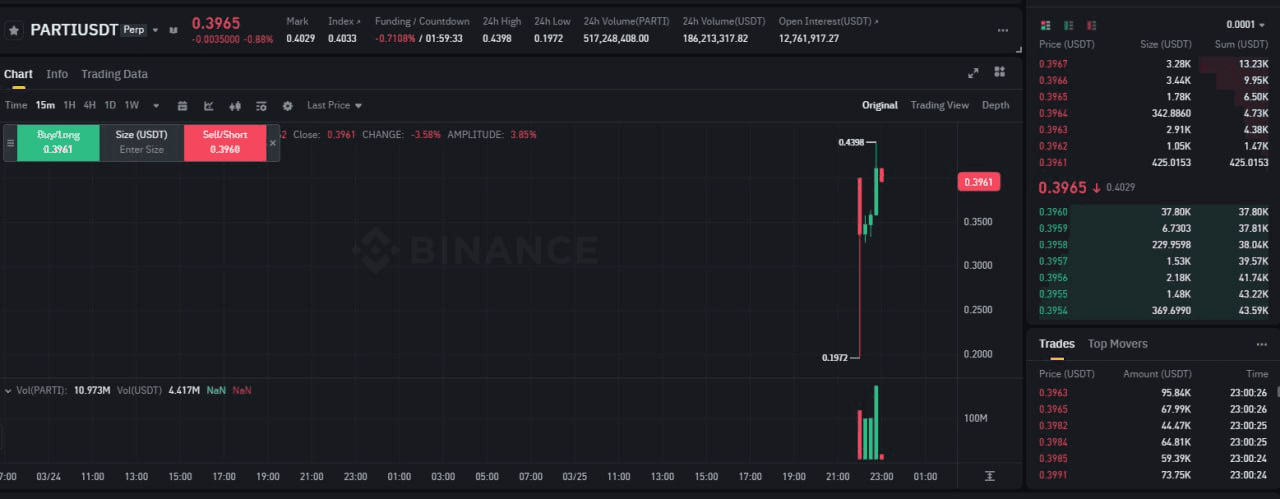This screenshot has width=1280, height=499.
Task: Open Index price details link
Action: [x=343, y=21]
